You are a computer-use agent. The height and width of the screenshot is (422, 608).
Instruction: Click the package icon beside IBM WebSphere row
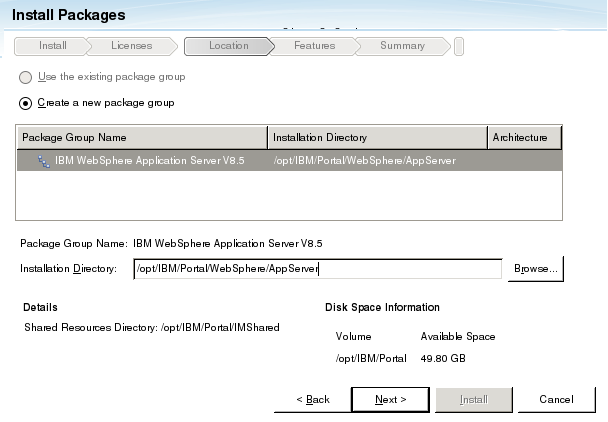coord(44,161)
